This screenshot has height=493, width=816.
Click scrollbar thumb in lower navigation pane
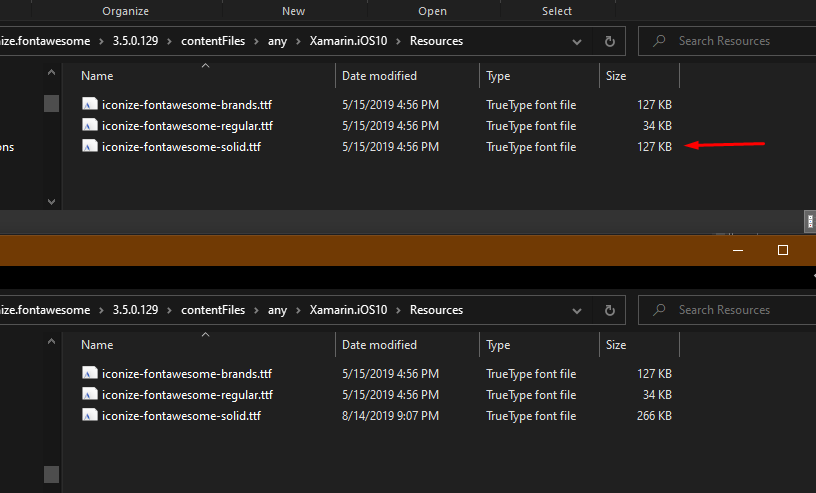tap(51, 474)
